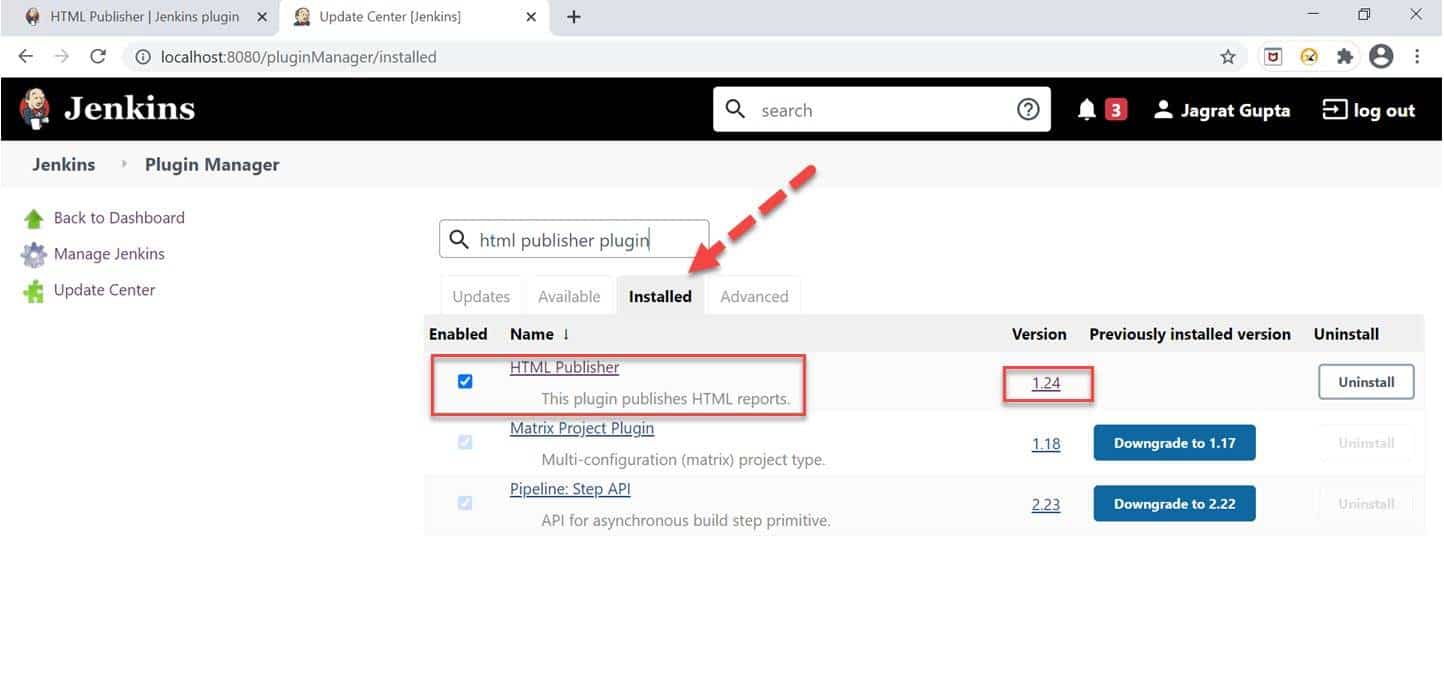This screenshot has width=1444, height=674.
Task: Click the browser back arrow
Action: coord(26,57)
